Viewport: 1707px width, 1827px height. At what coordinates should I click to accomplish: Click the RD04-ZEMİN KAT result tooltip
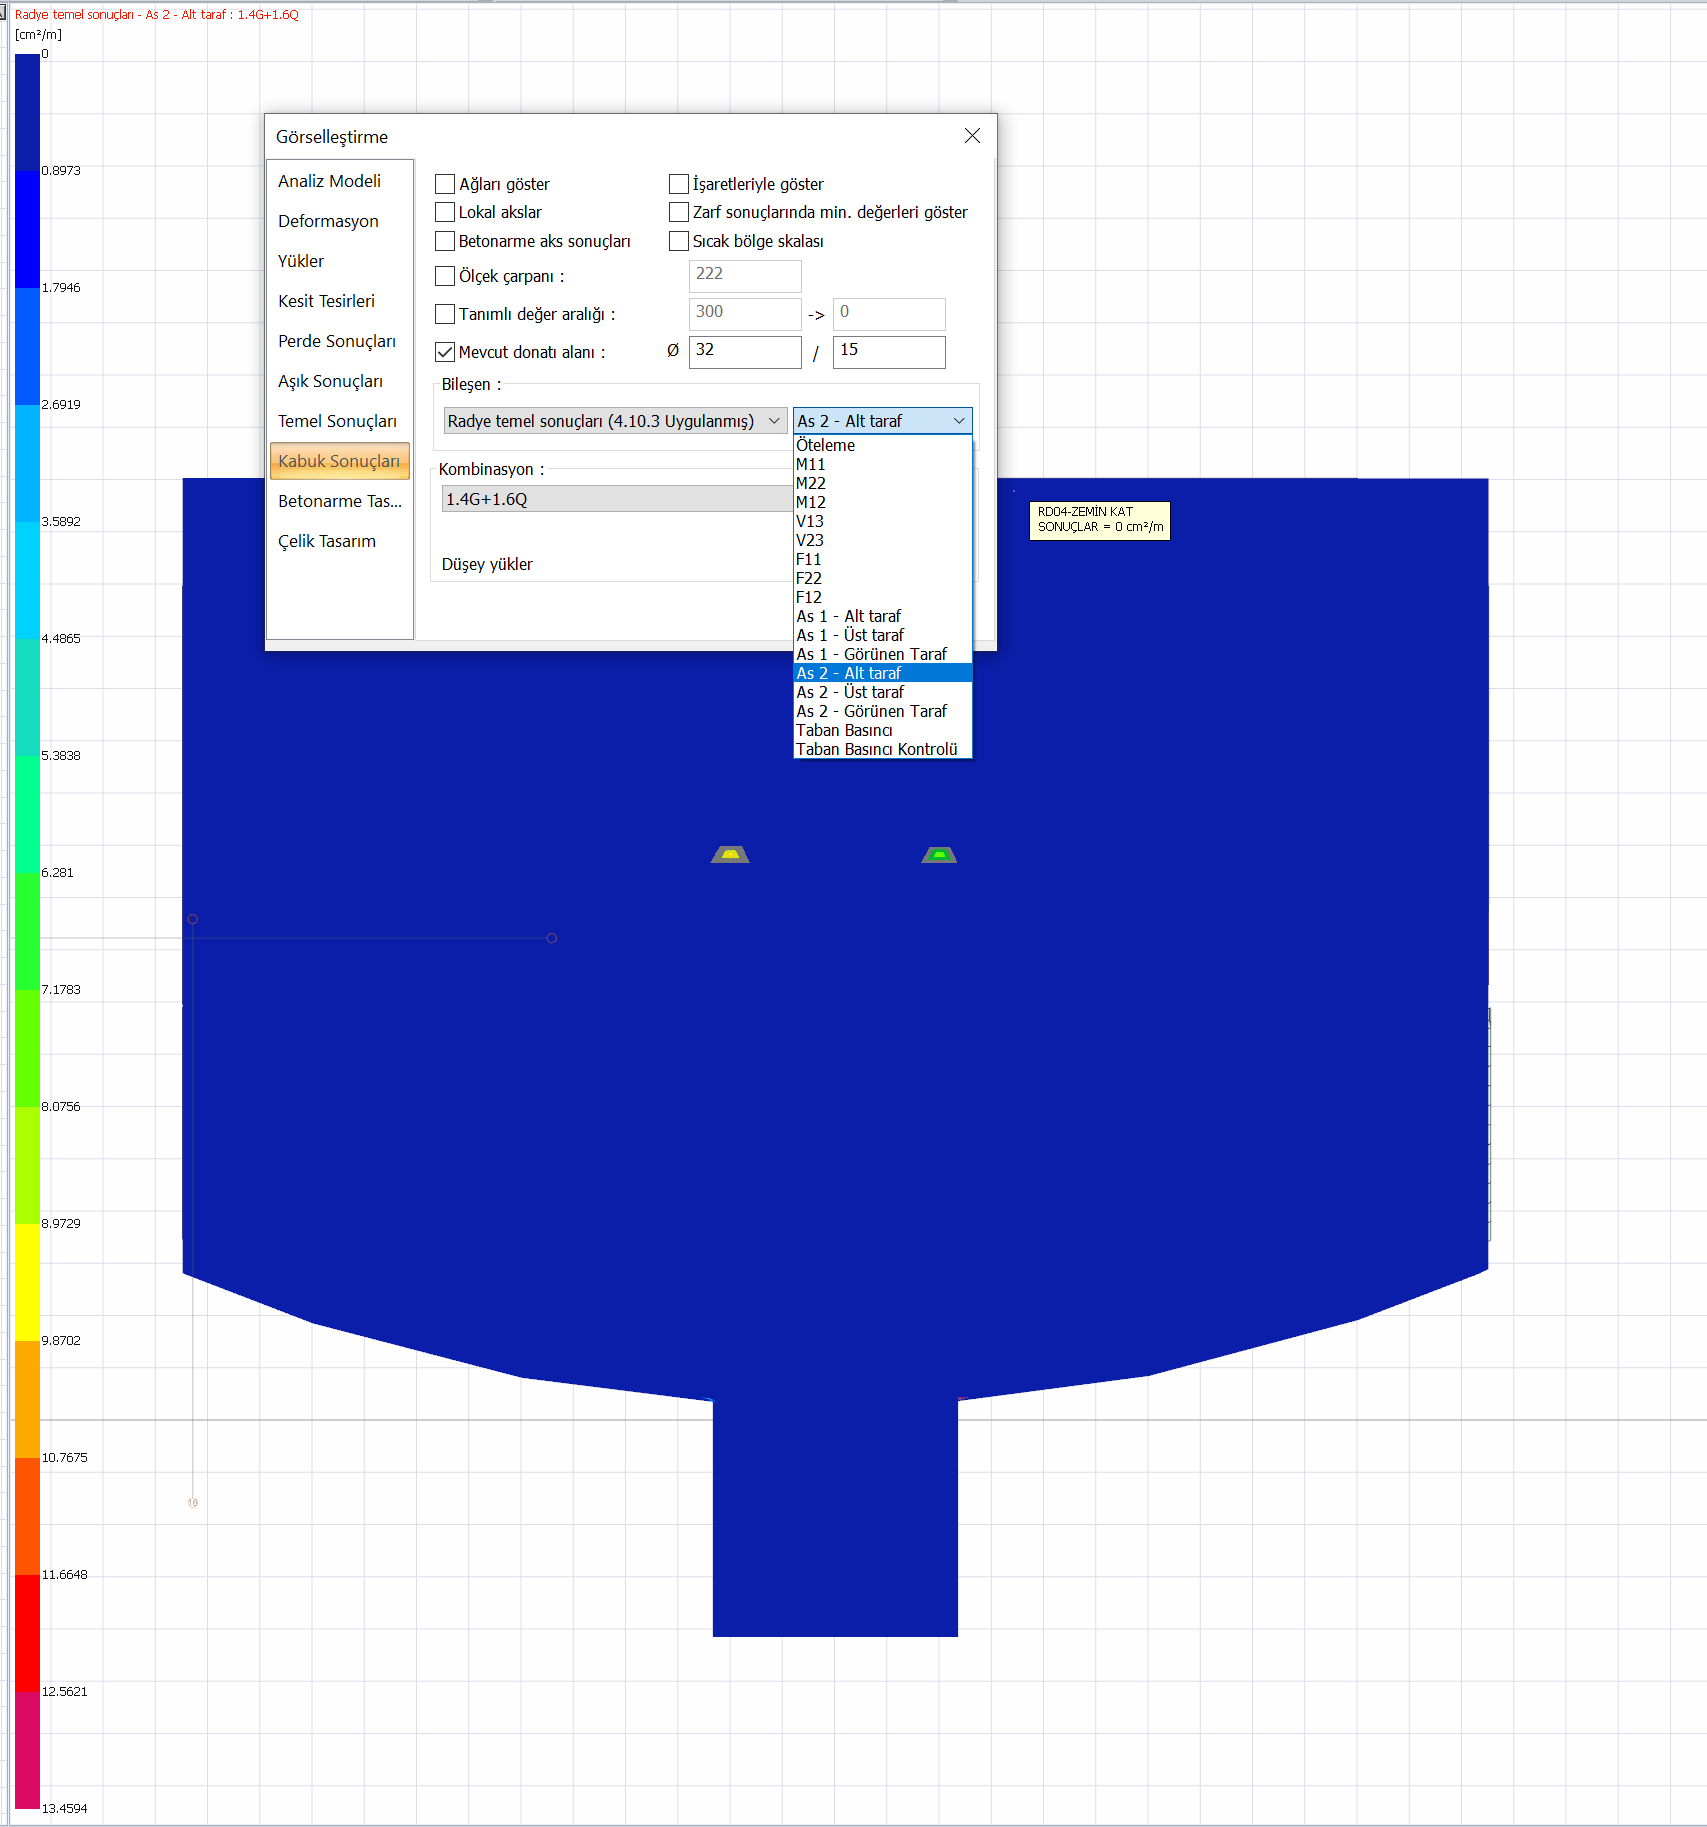(x=1099, y=520)
